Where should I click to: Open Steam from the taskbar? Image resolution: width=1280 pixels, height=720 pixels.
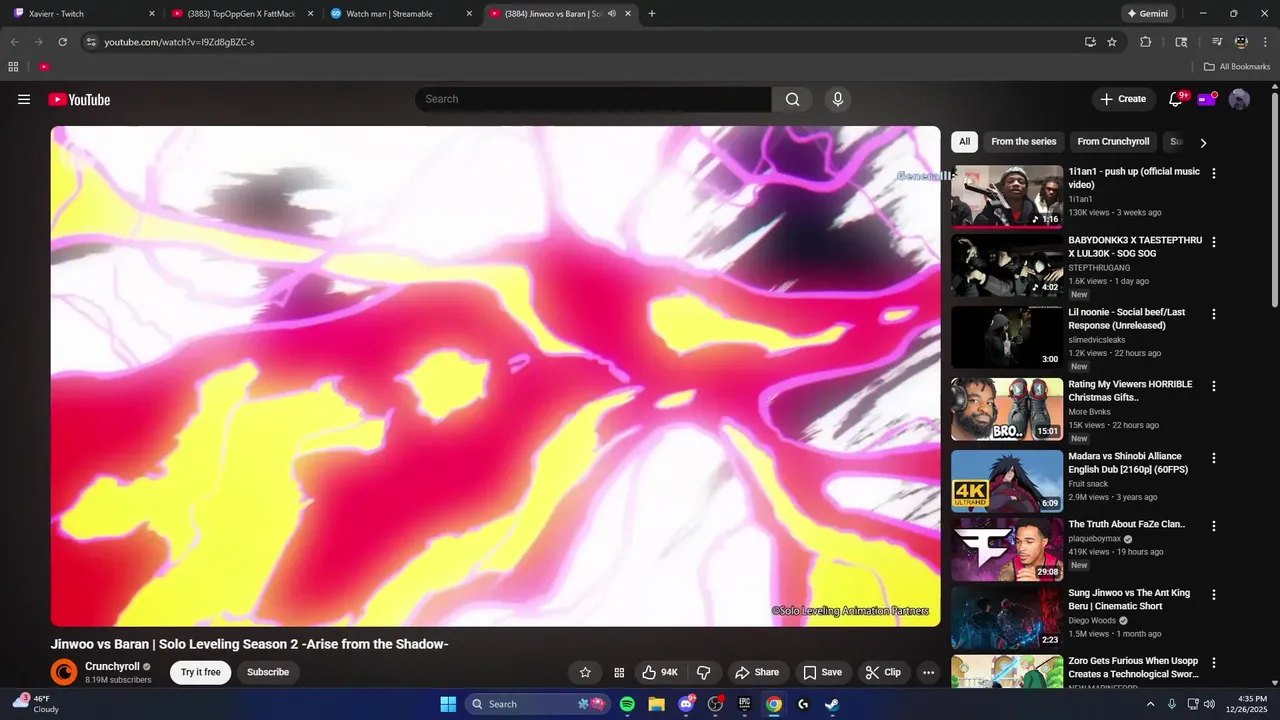tap(832, 704)
